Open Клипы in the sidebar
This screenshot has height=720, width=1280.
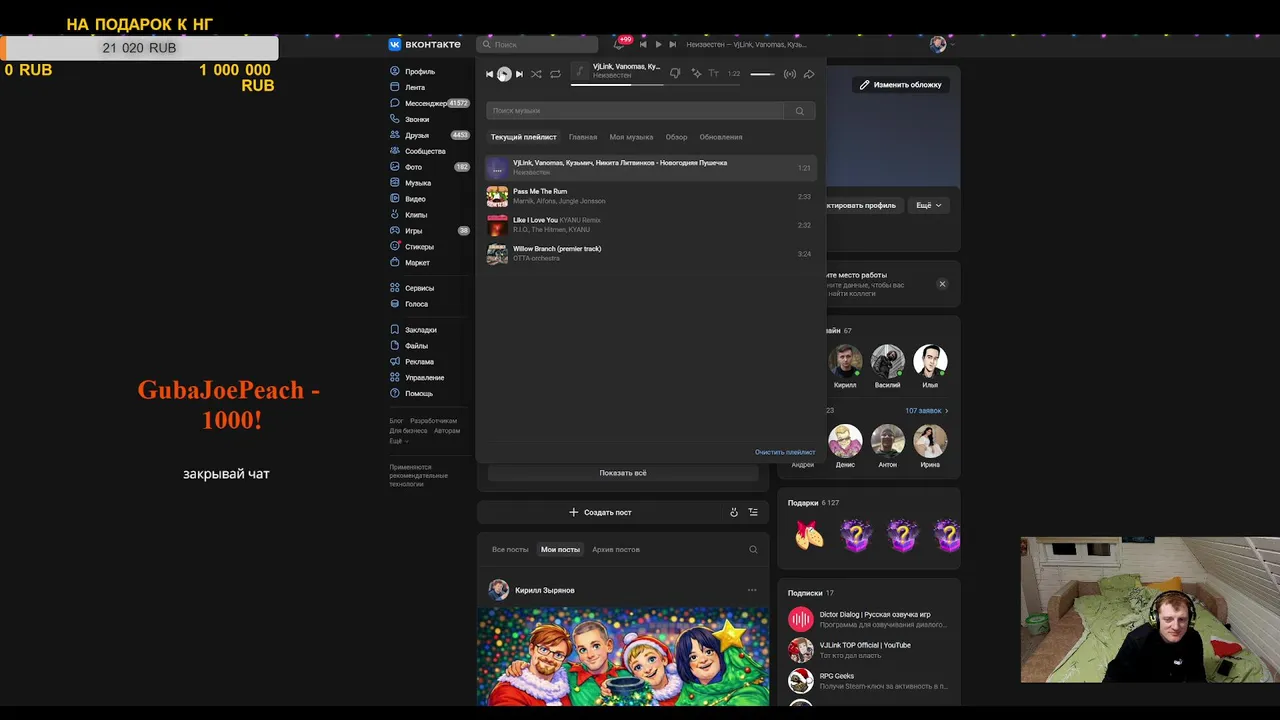pyautogui.click(x=409, y=215)
